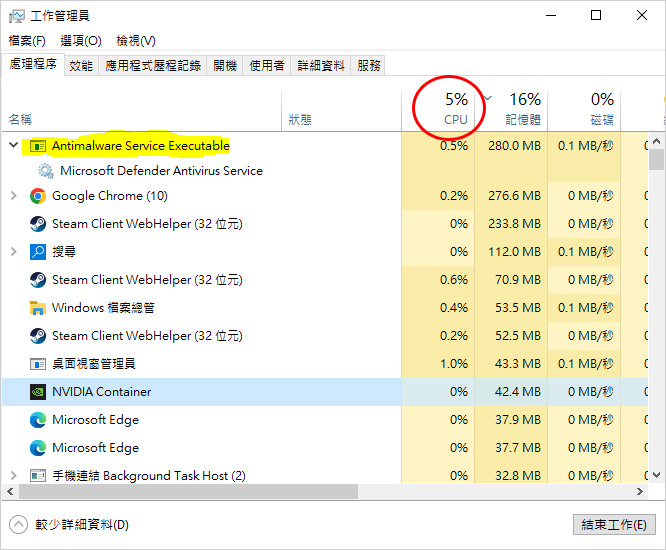The image size is (666, 550).
Task: Click the vertical scrollbar up arrow
Action: pyautogui.click(x=656, y=141)
